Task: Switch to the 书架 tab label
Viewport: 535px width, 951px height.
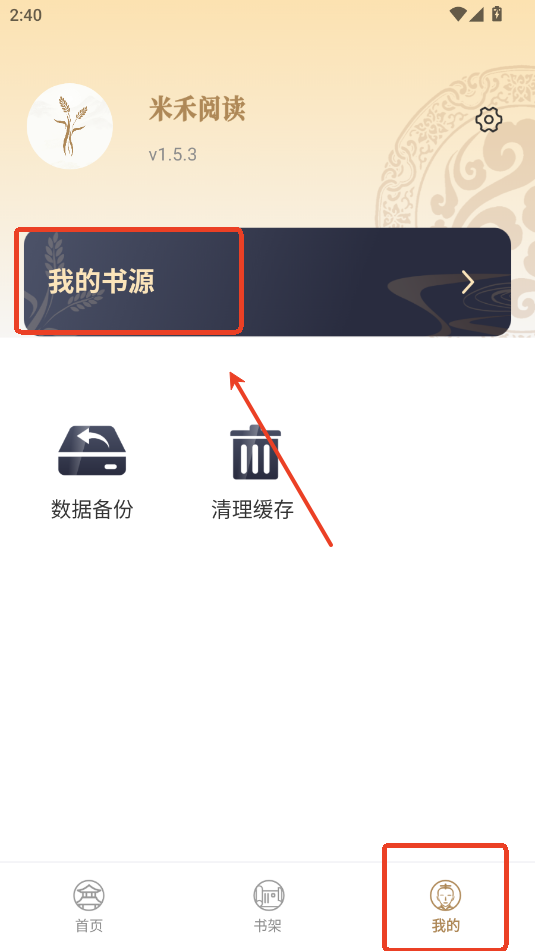Action: 268,926
